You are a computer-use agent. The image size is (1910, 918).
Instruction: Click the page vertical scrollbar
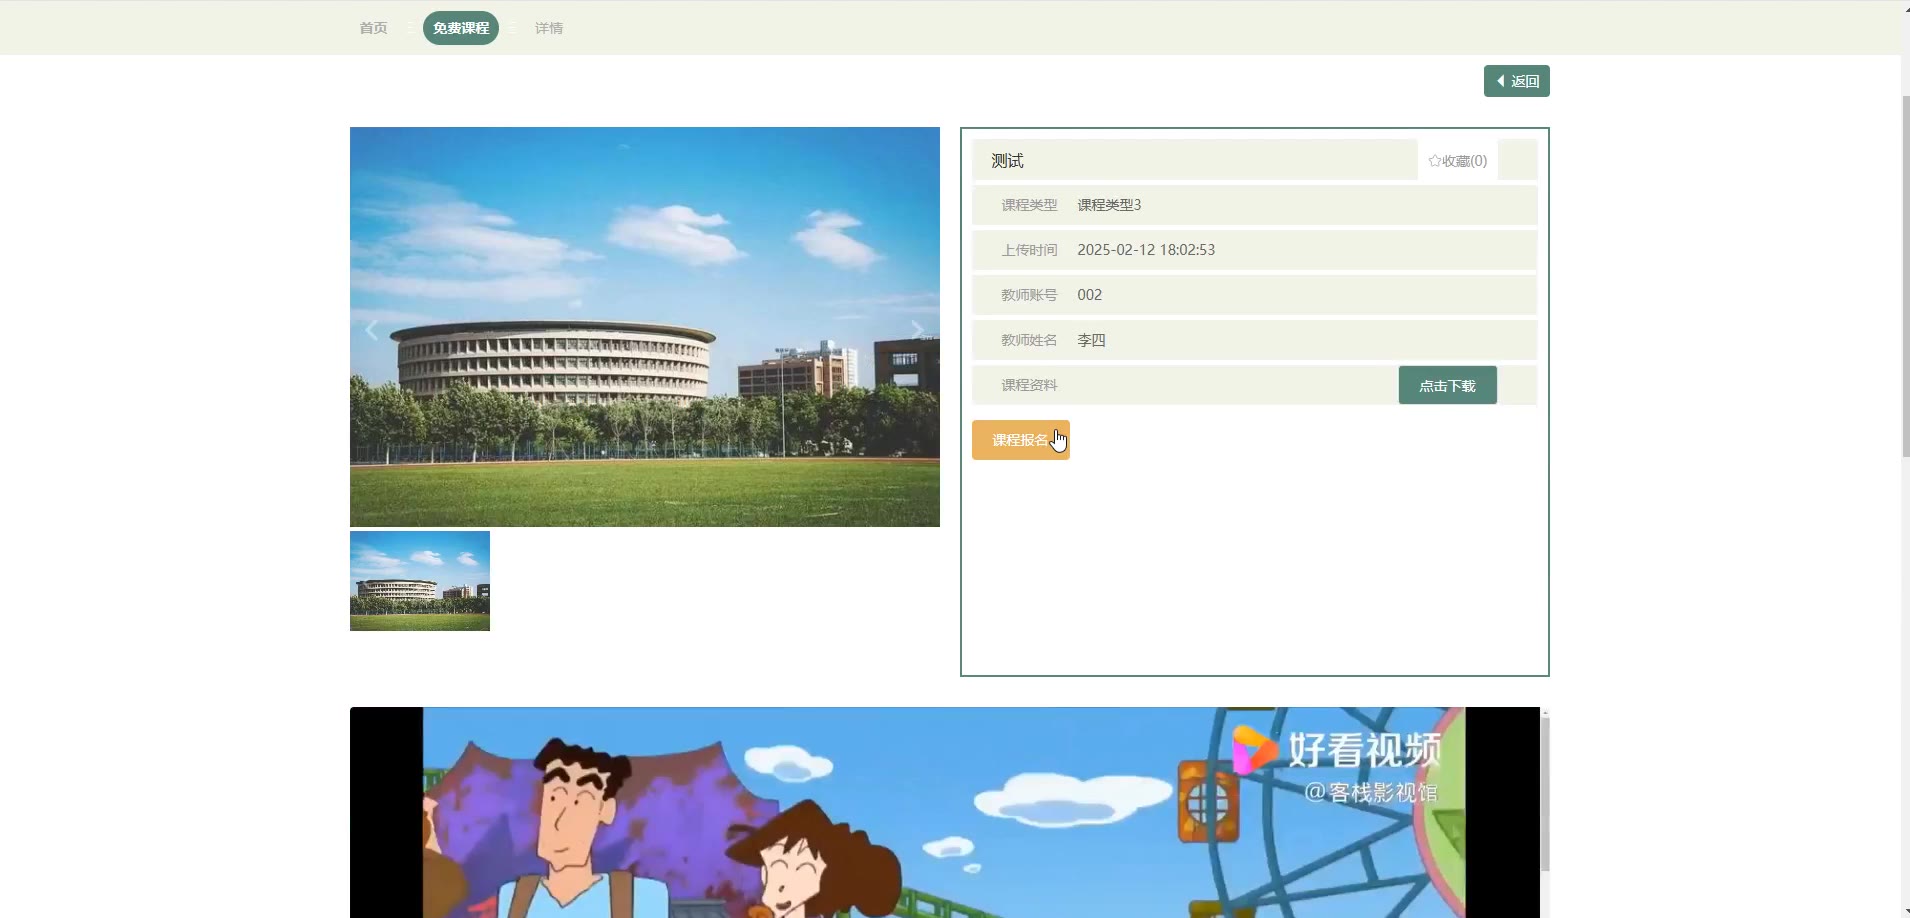pos(1905,275)
